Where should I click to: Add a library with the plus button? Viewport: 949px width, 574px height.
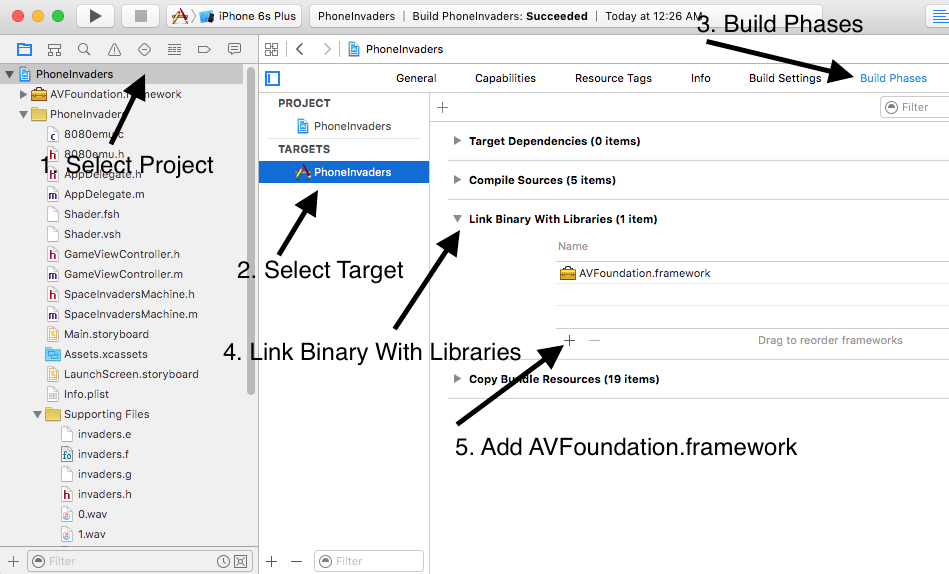pos(570,341)
